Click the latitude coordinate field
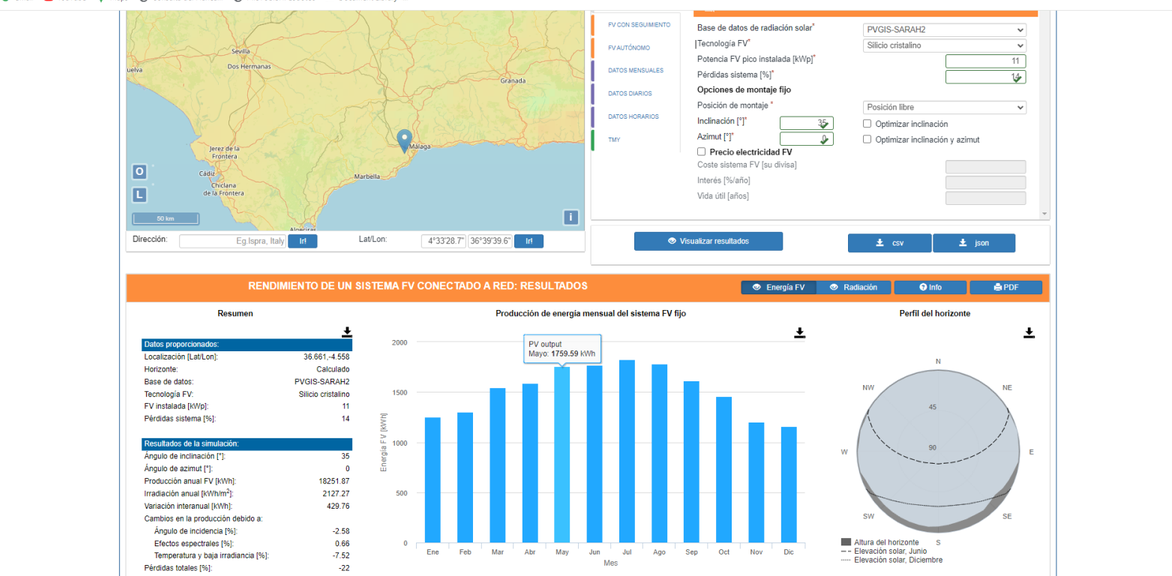Screen dimensions: 1172x576 pos(490,241)
